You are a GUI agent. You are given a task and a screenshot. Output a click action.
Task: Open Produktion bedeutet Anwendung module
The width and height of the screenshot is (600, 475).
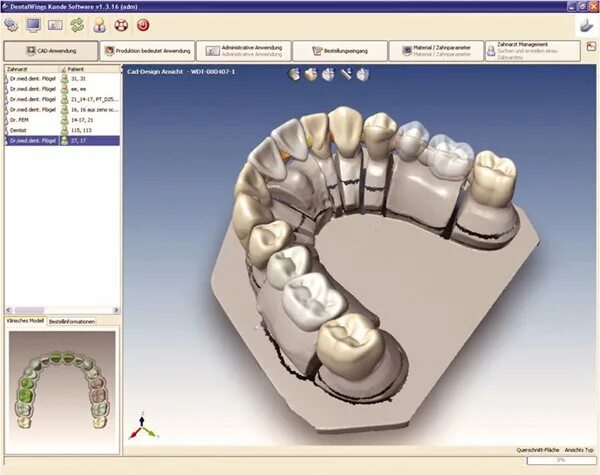pyautogui.click(x=147, y=51)
